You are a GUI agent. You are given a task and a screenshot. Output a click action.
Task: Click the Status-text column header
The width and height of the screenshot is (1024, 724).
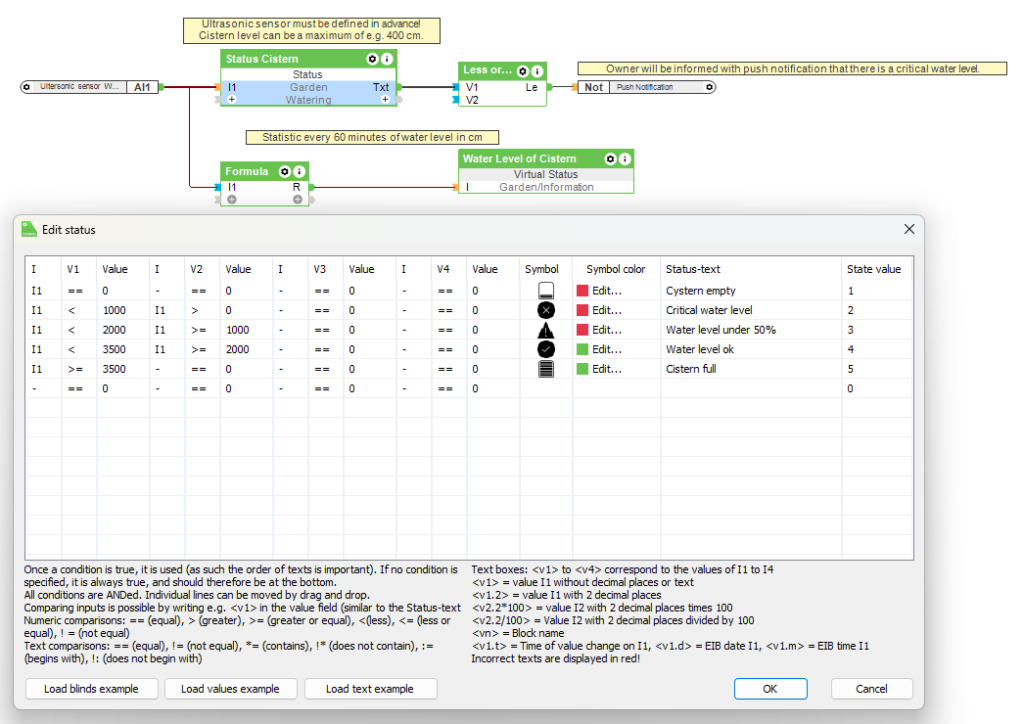click(x=693, y=269)
